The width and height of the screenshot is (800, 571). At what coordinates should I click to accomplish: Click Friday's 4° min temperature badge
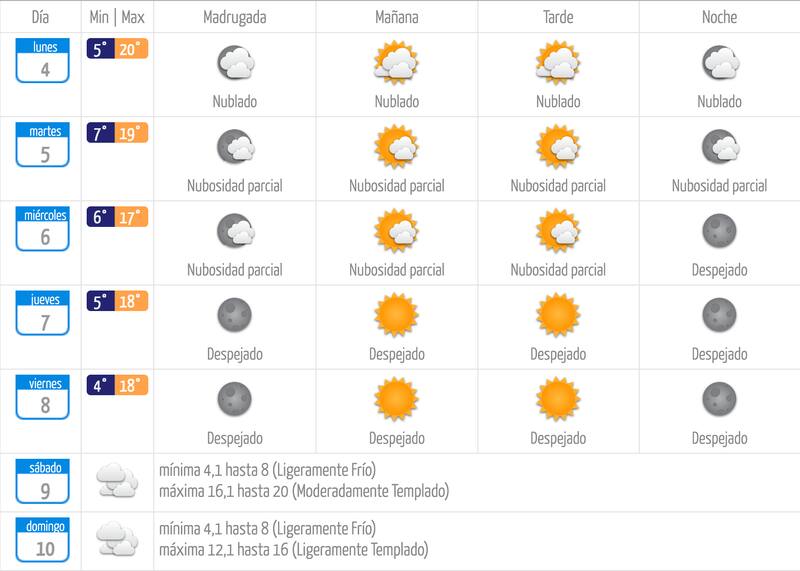pos(101,385)
